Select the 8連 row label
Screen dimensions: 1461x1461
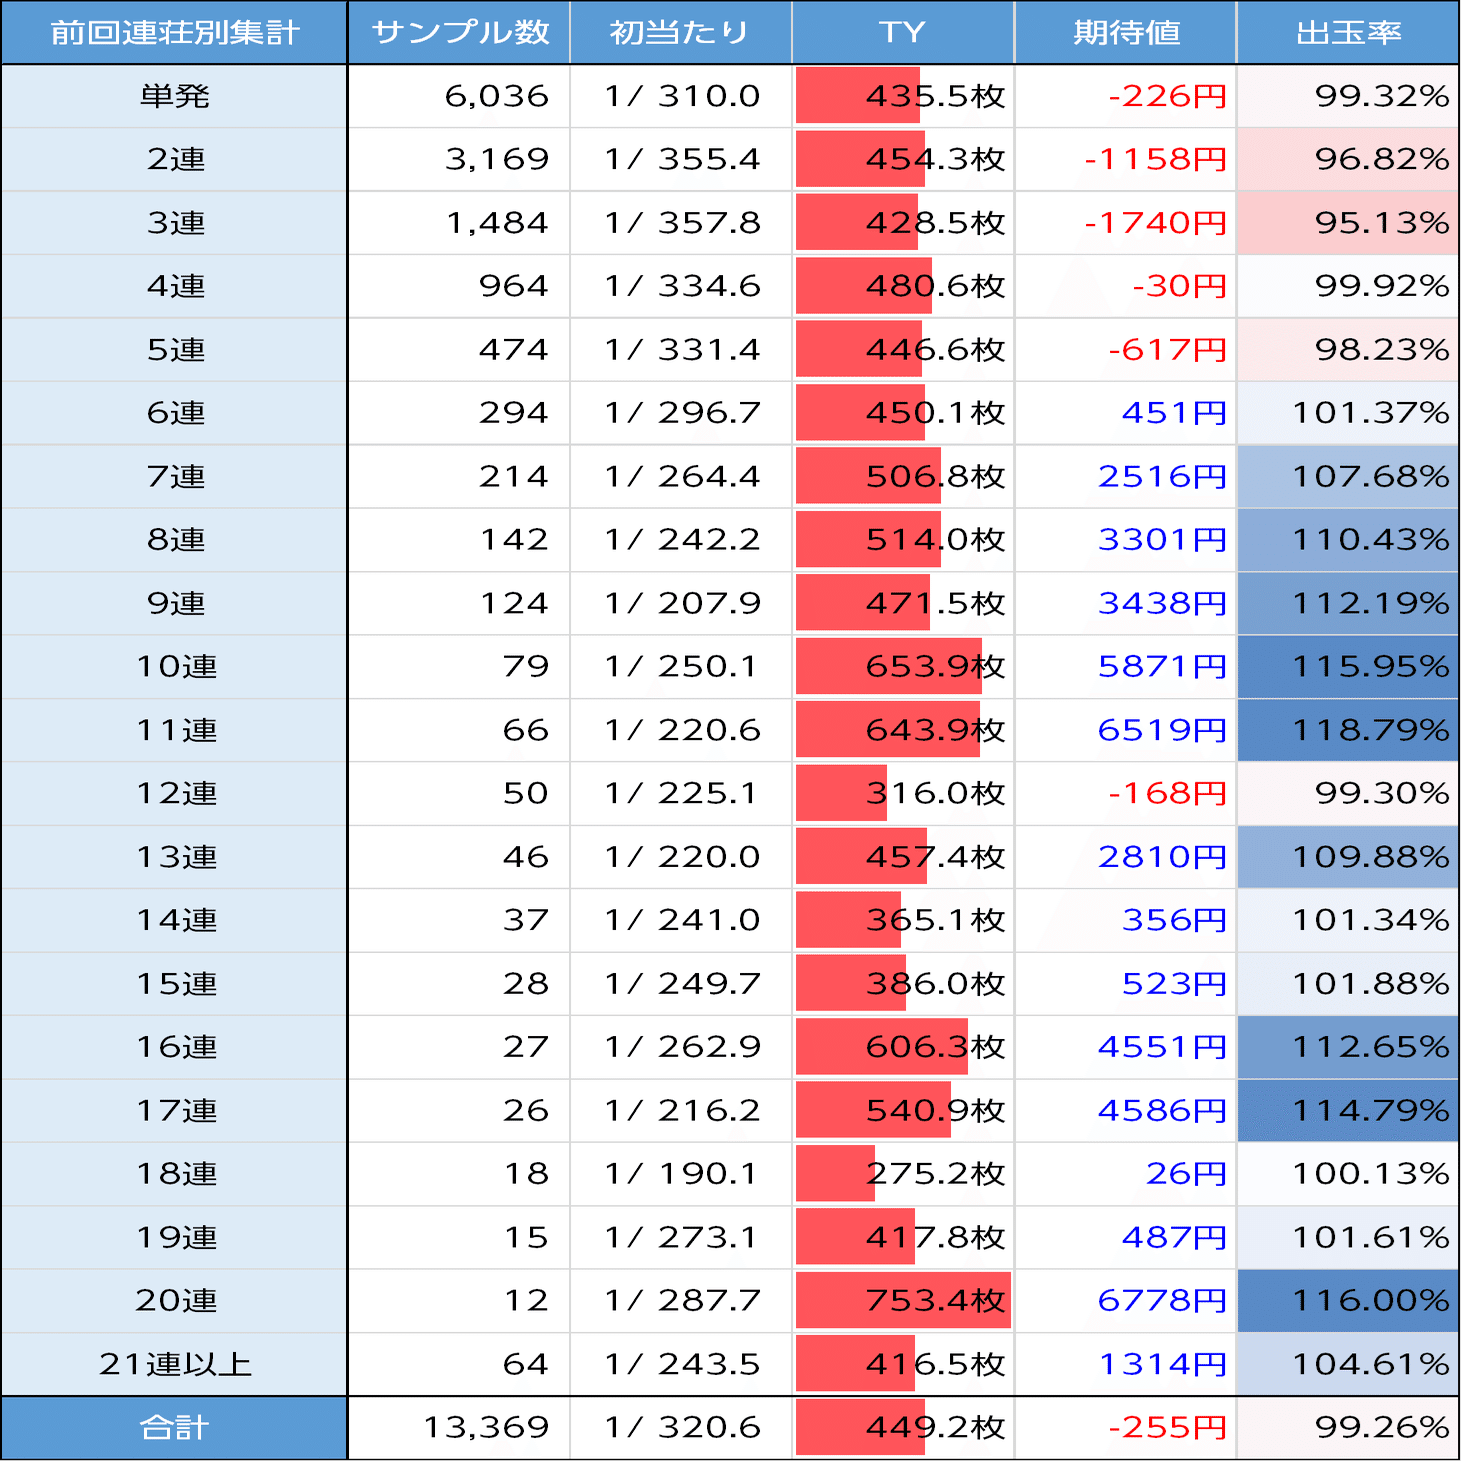coord(174,540)
